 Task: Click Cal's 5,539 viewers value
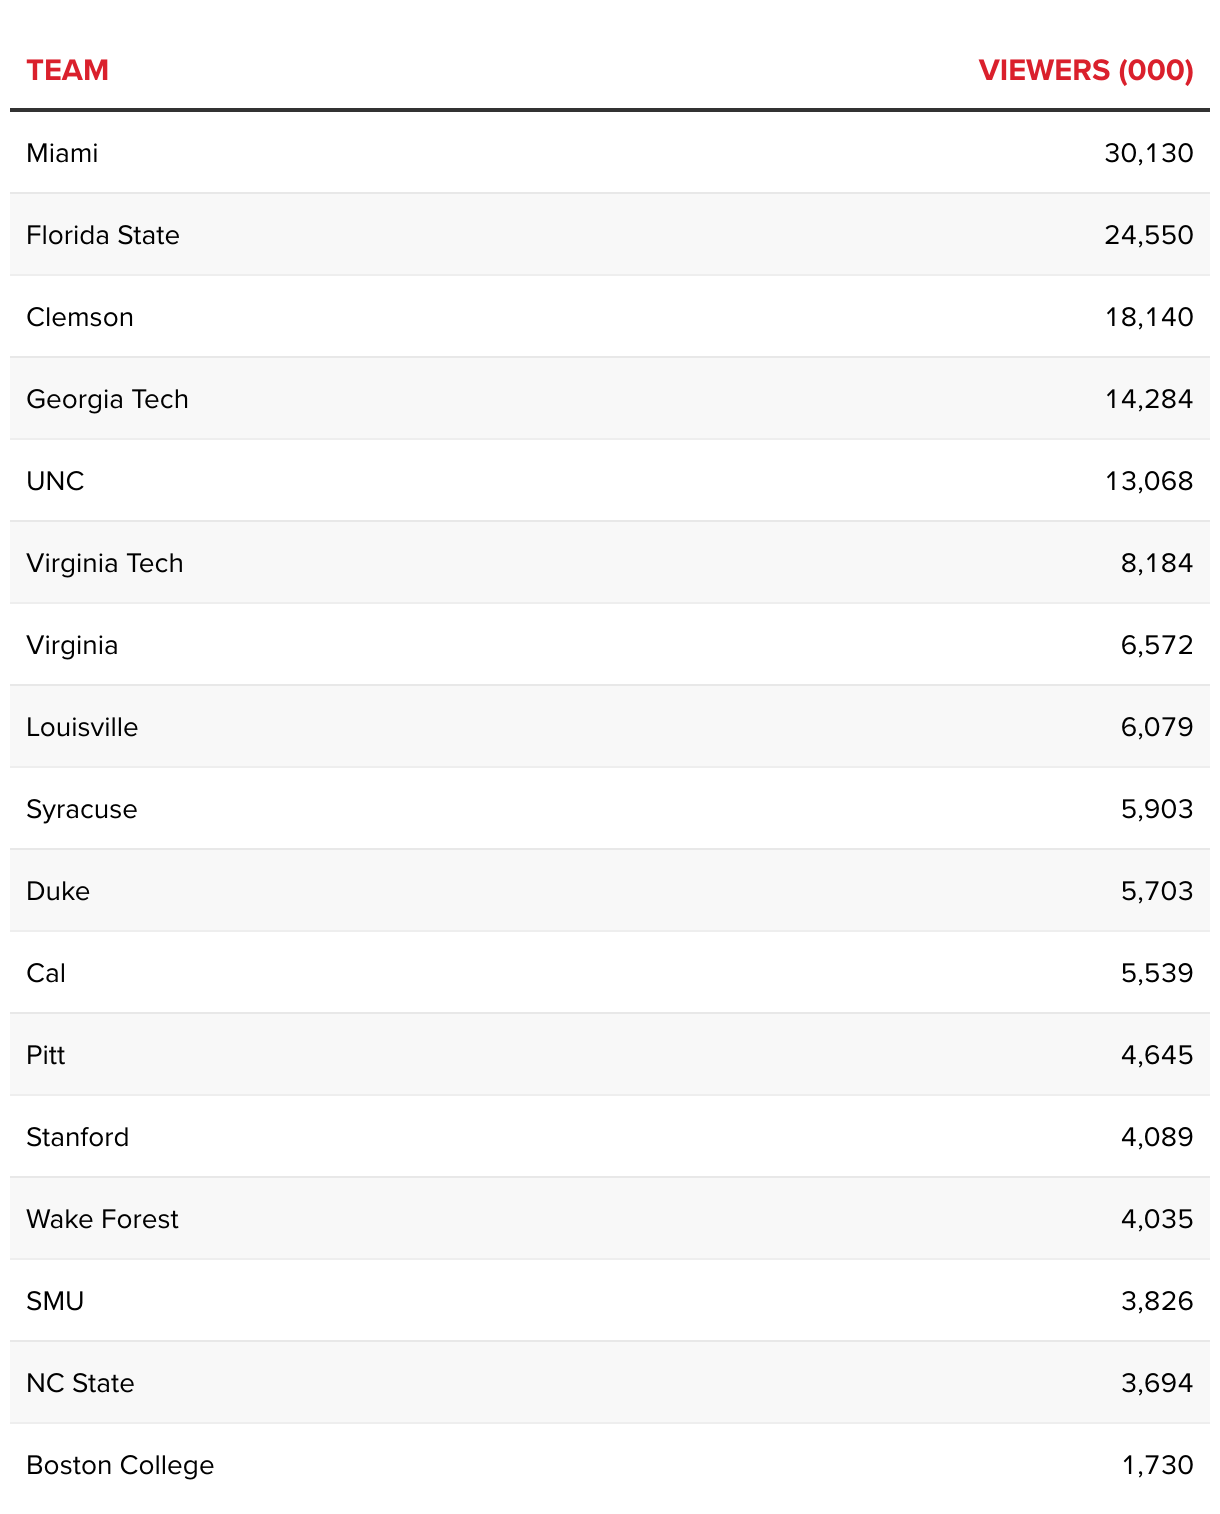1156,973
